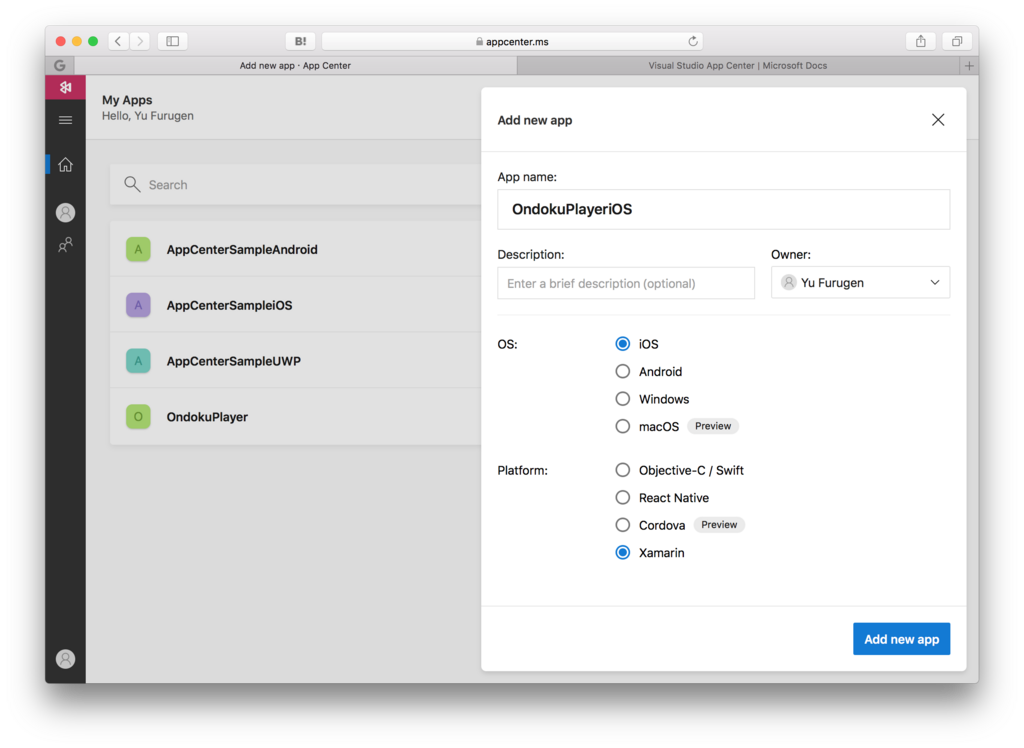
Task: Choose Xamarin platform
Action: click(623, 553)
